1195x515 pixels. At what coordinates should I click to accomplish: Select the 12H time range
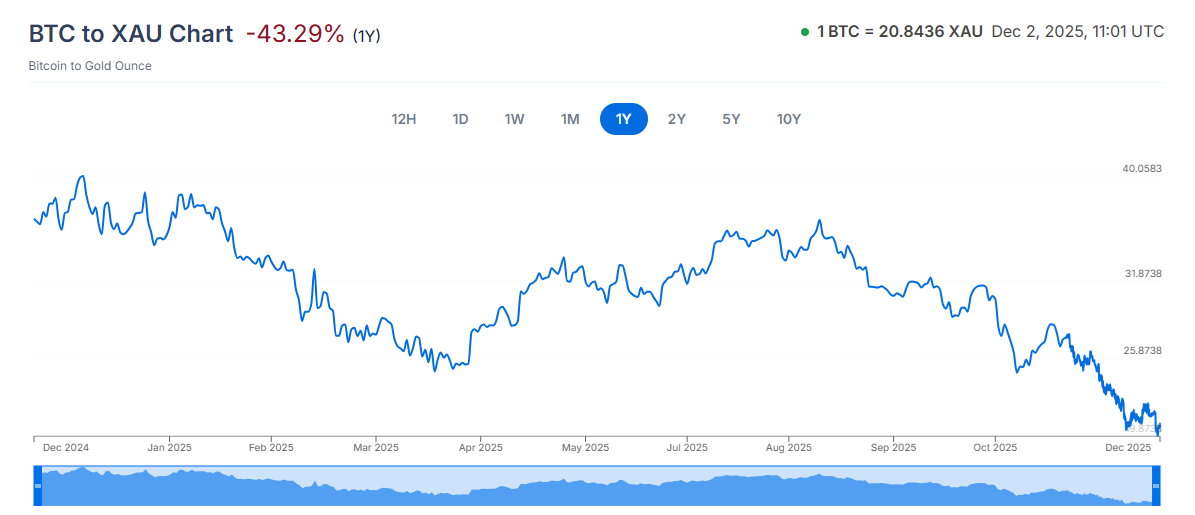tap(403, 119)
